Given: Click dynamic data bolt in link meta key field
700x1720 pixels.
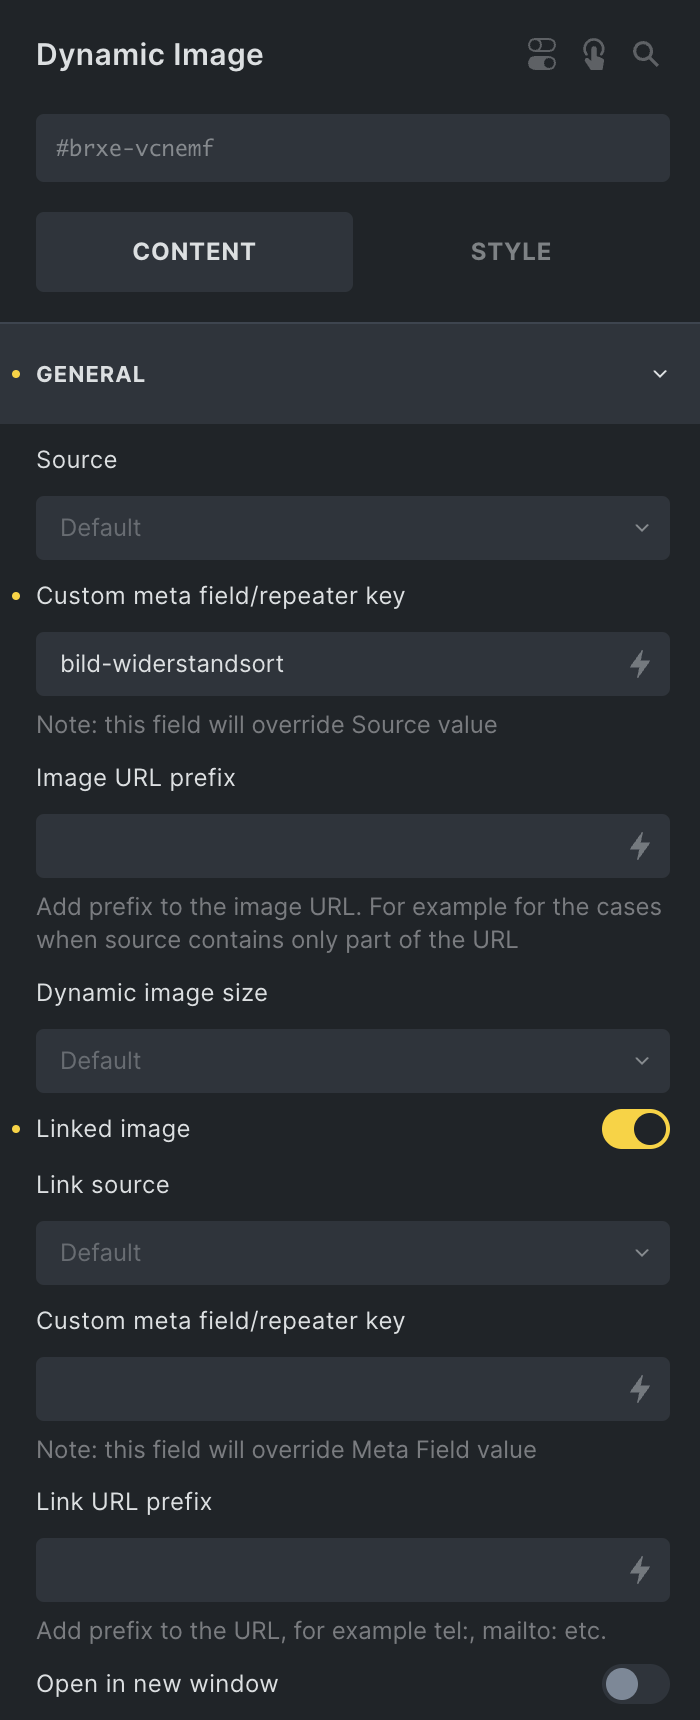Looking at the screenshot, I should 640,1389.
